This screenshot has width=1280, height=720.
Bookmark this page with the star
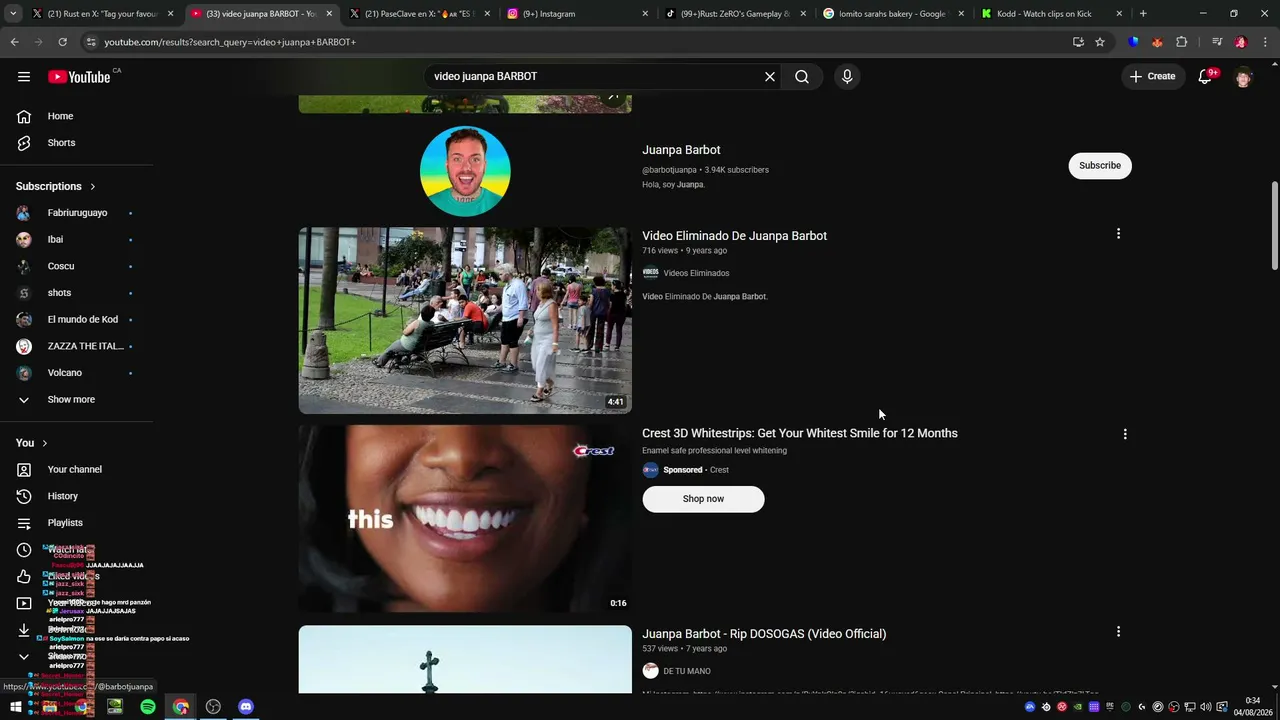coord(1100,42)
